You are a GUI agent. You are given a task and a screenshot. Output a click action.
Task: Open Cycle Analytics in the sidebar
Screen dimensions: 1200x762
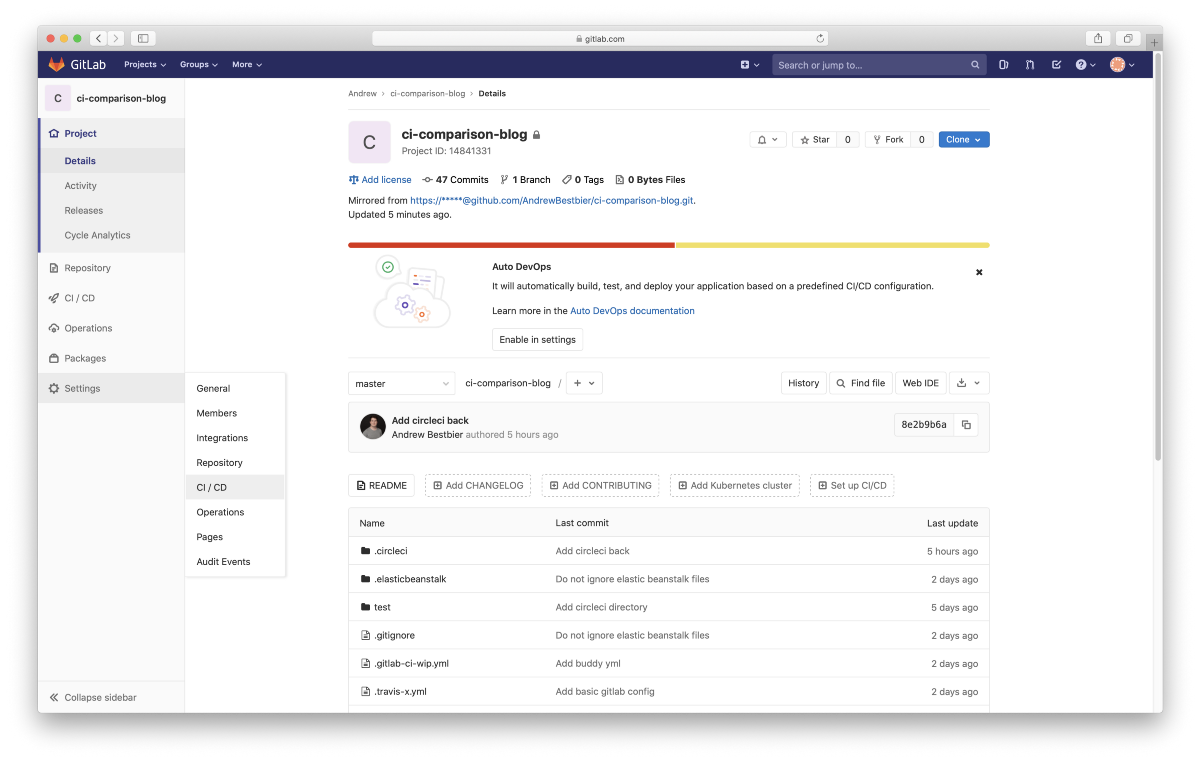(111, 236)
